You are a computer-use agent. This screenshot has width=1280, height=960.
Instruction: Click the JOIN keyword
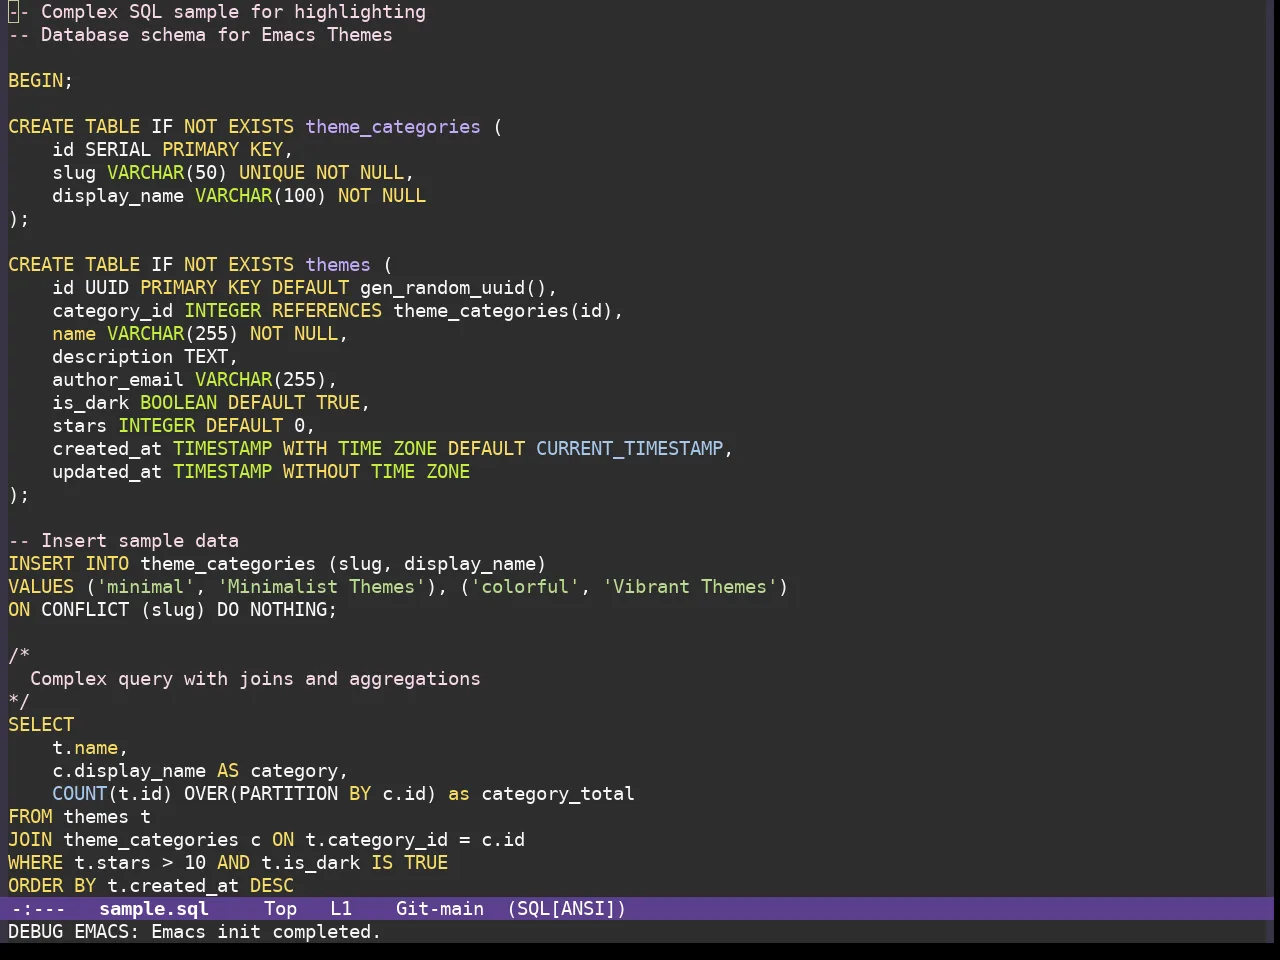[x=30, y=840]
